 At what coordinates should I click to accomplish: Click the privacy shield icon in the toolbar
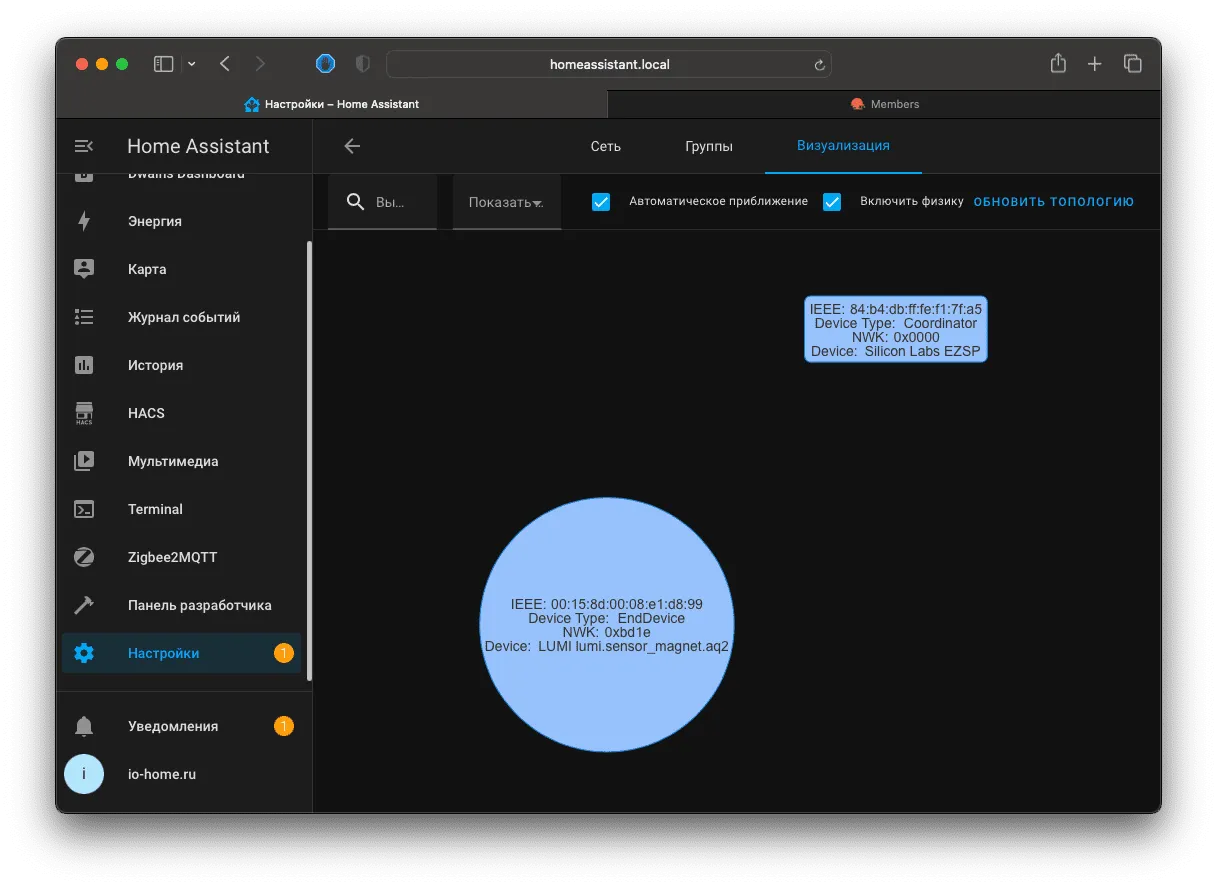363,64
